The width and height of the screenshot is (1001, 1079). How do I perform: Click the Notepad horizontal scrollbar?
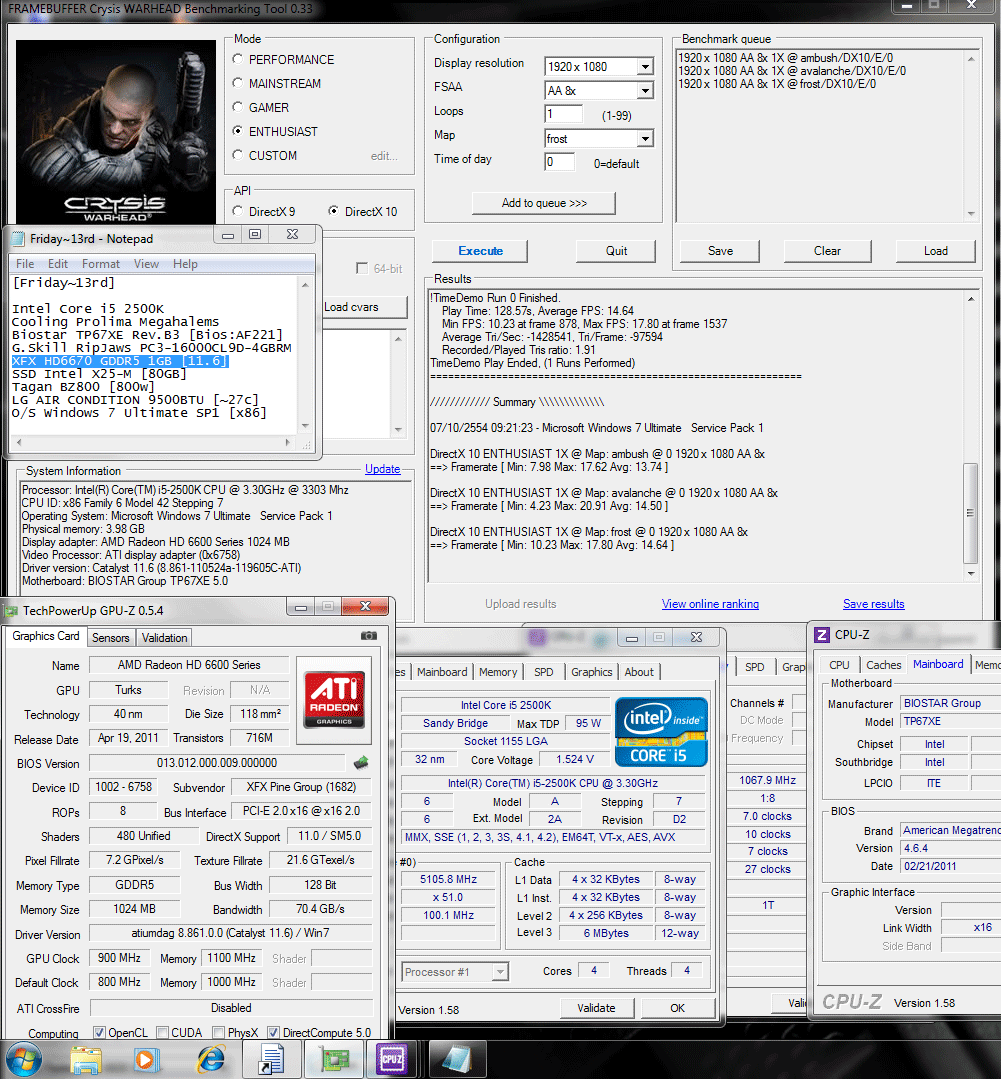pos(153,442)
